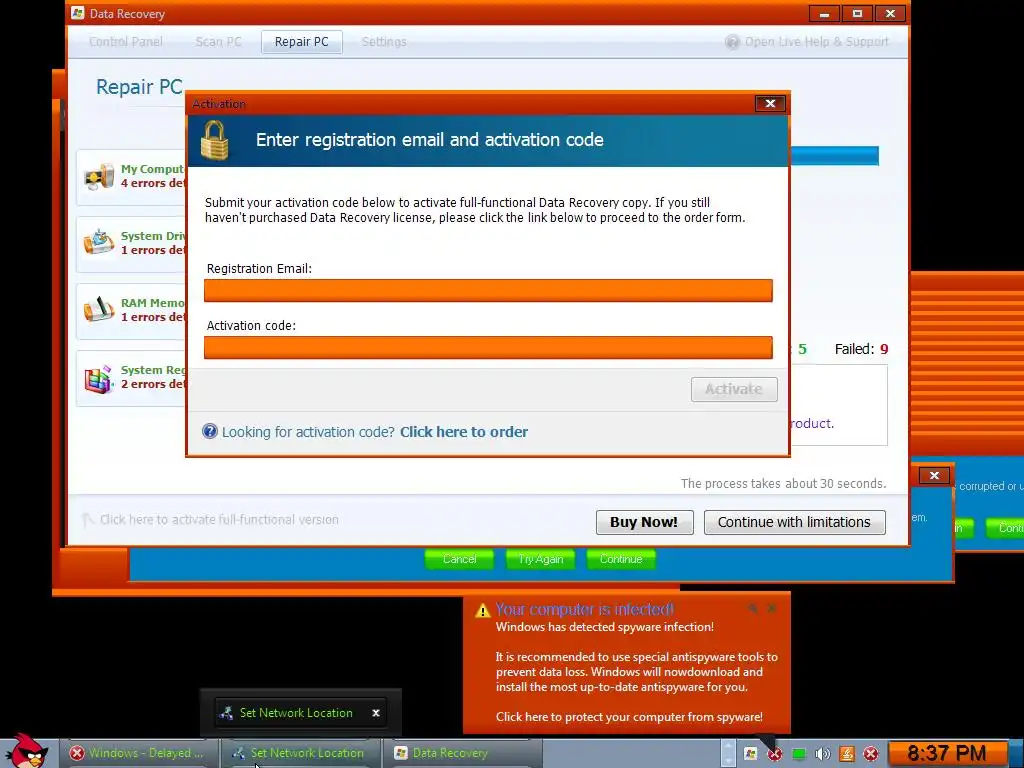1024x768 pixels.
Task: Click the orange pencil tray icon
Action: pos(847,754)
